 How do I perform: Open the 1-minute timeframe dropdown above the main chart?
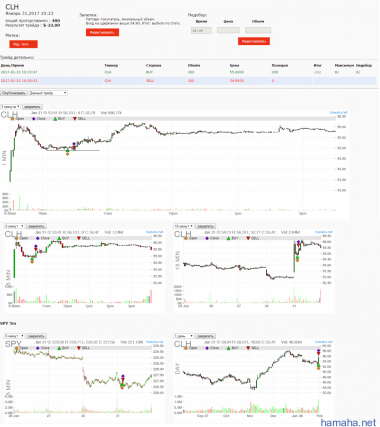11,107
